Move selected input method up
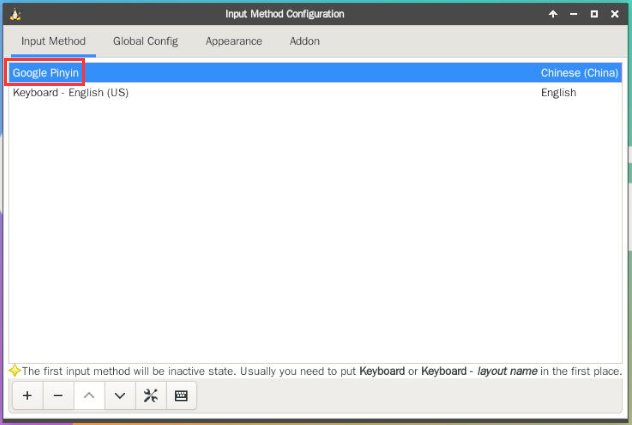The image size is (632, 425). pyautogui.click(x=89, y=396)
